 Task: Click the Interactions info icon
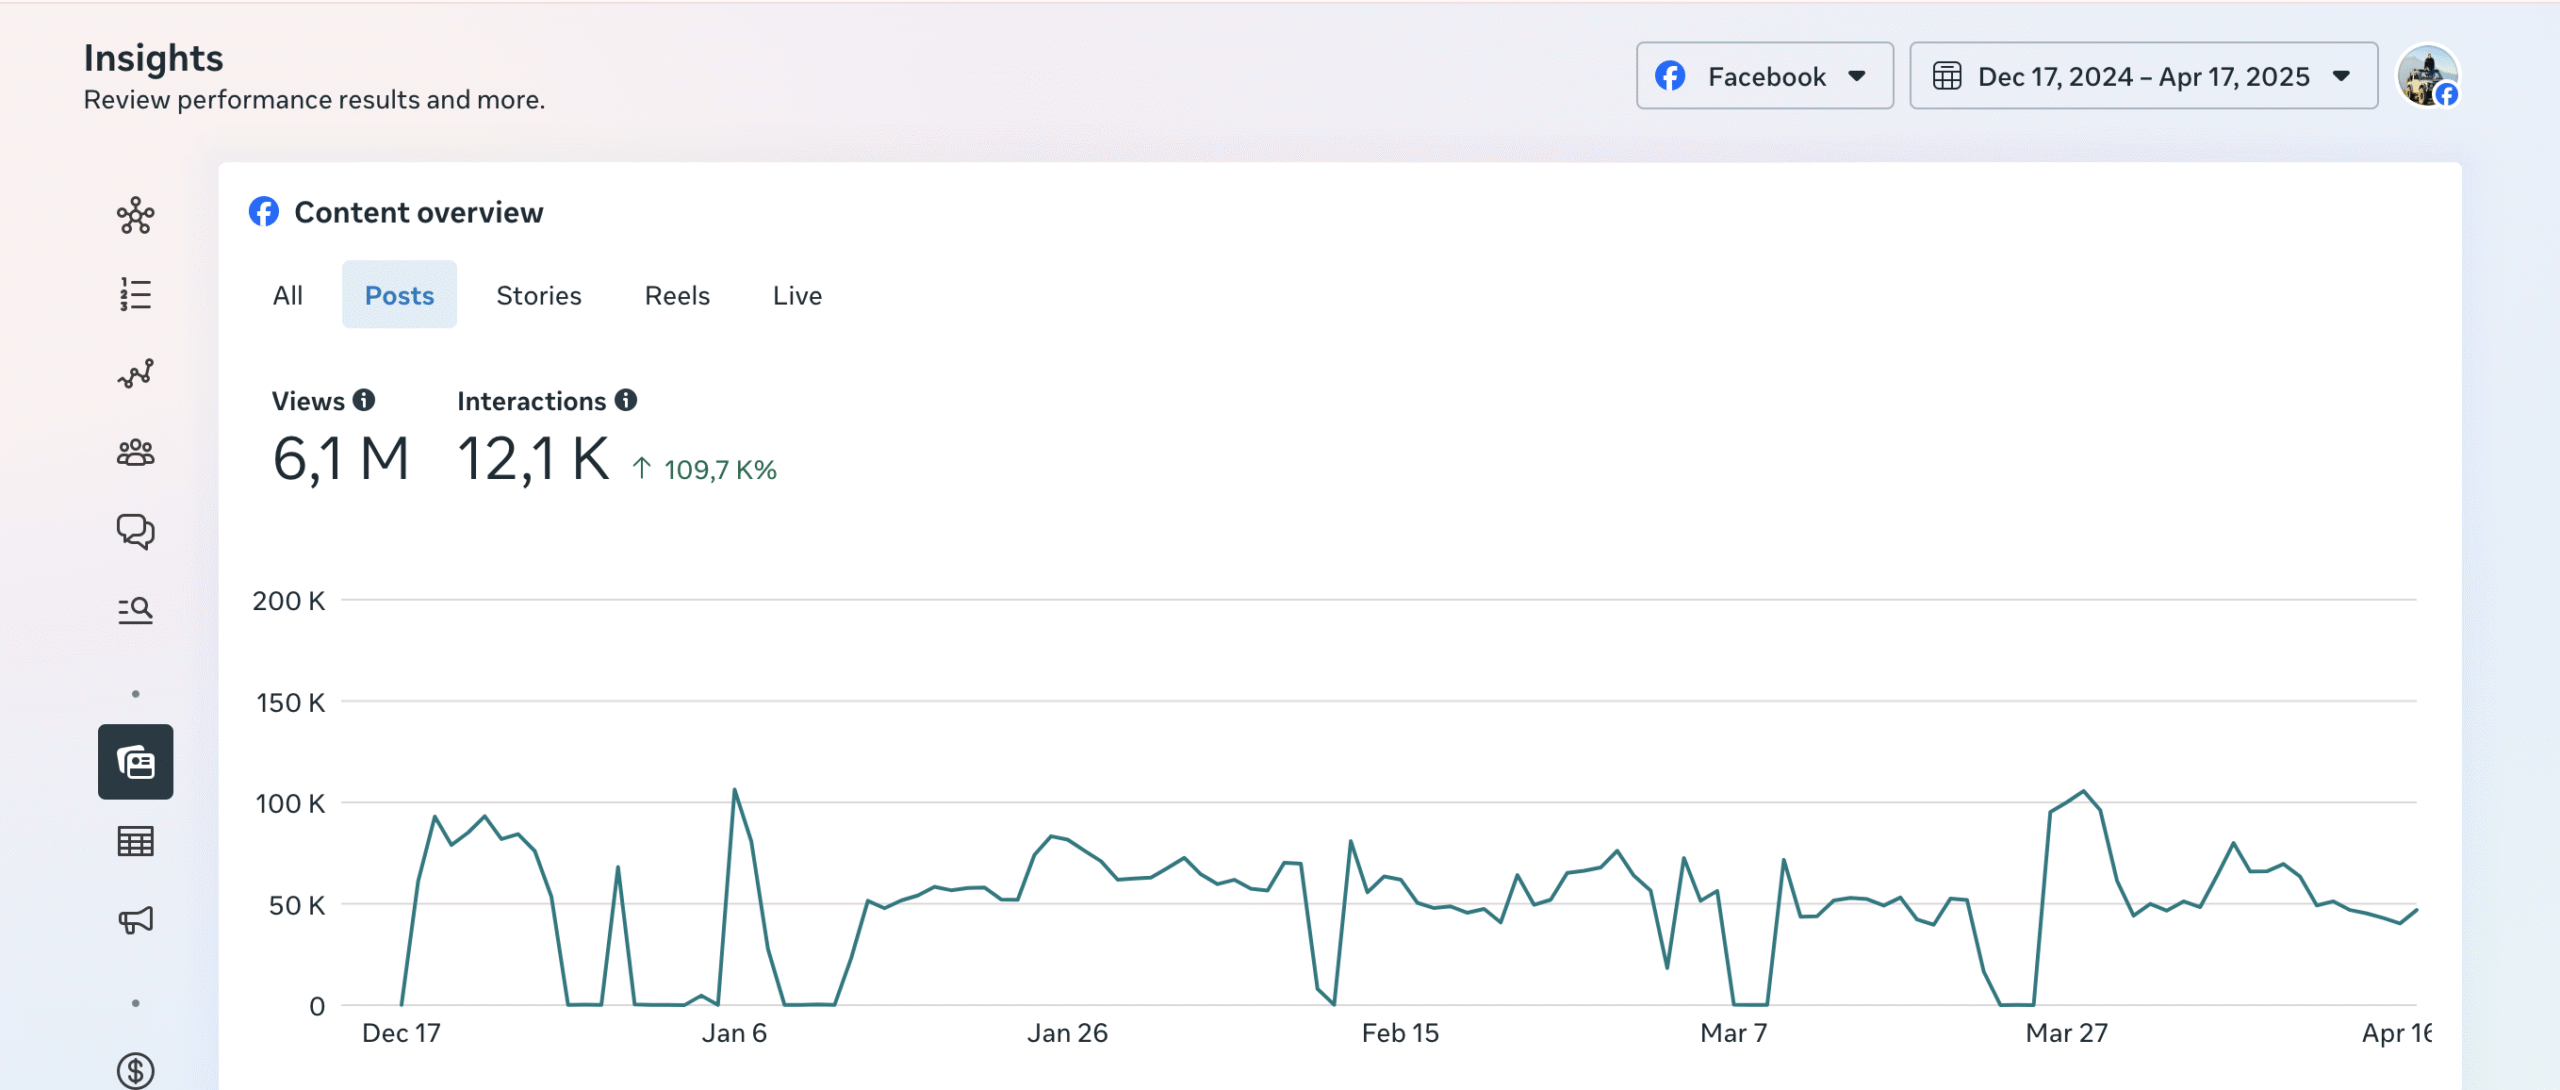pos(626,400)
